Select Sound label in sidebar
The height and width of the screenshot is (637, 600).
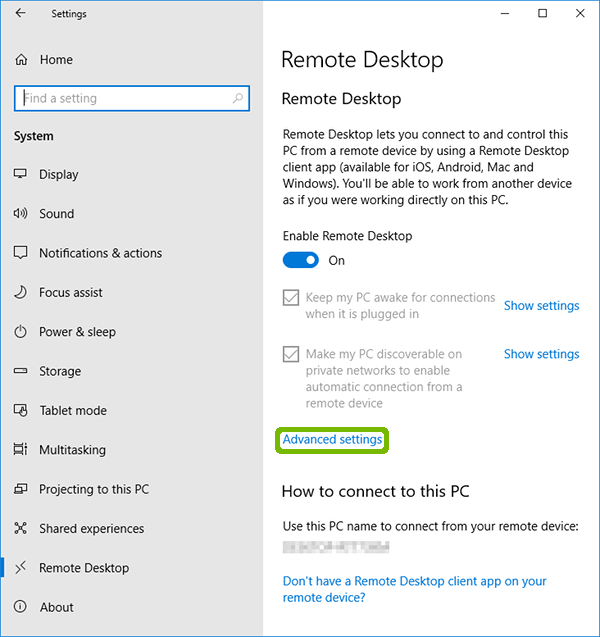56,214
